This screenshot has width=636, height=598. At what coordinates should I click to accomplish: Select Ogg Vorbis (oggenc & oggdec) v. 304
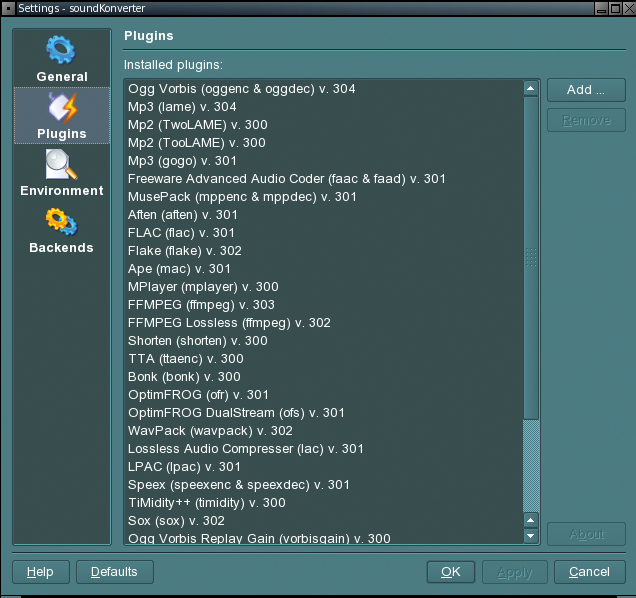coord(323,89)
